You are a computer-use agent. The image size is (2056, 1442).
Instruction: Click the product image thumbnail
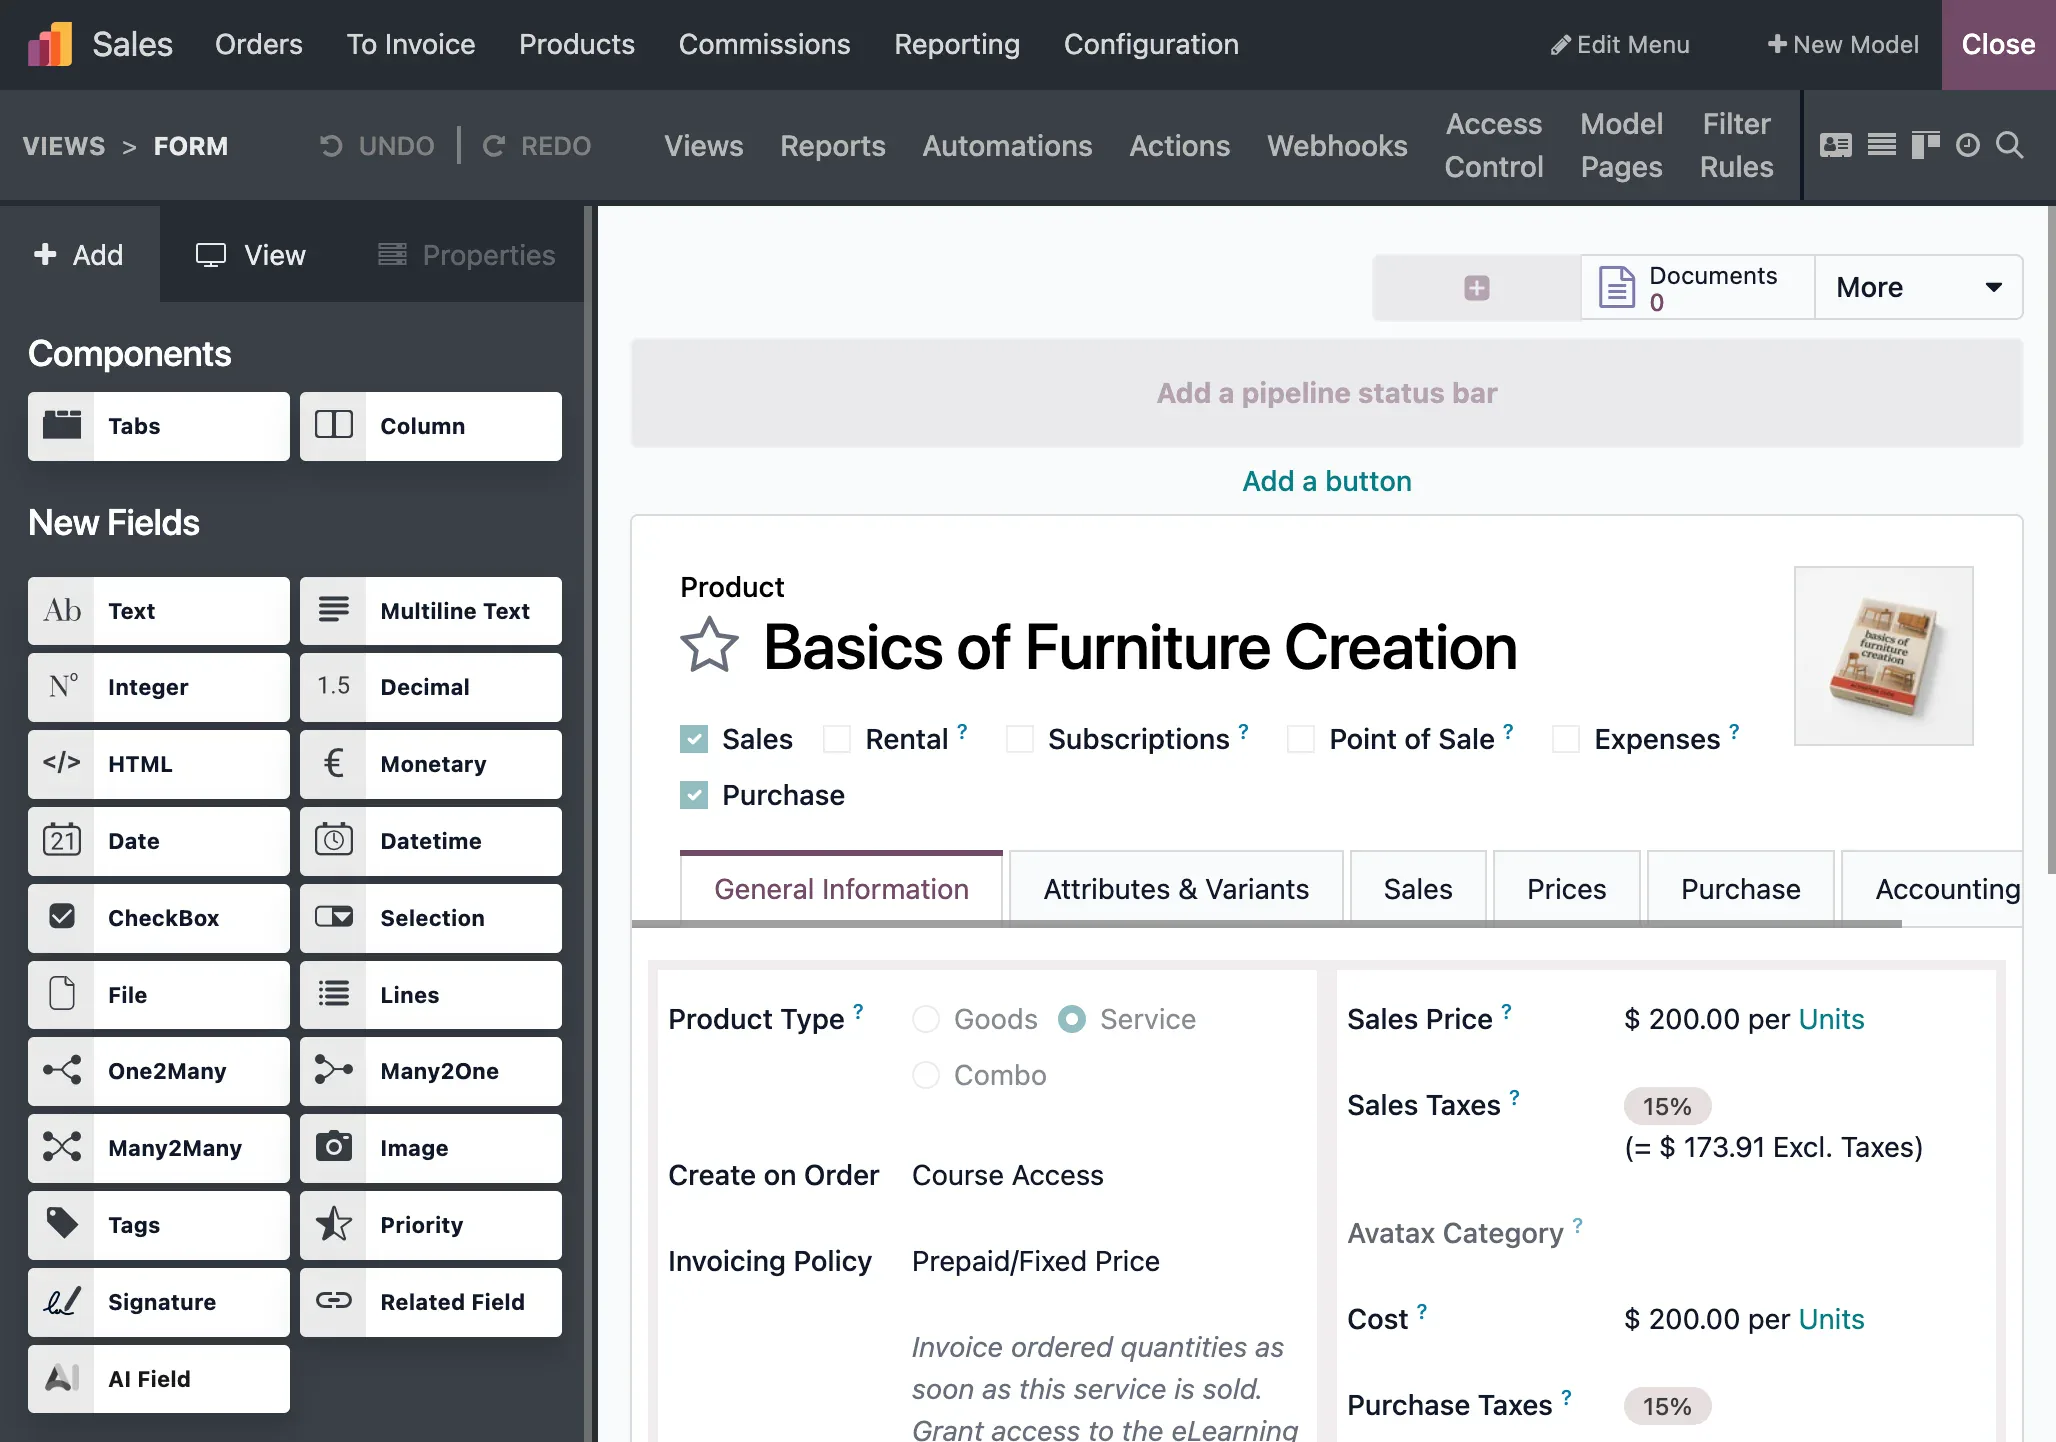(x=1883, y=656)
